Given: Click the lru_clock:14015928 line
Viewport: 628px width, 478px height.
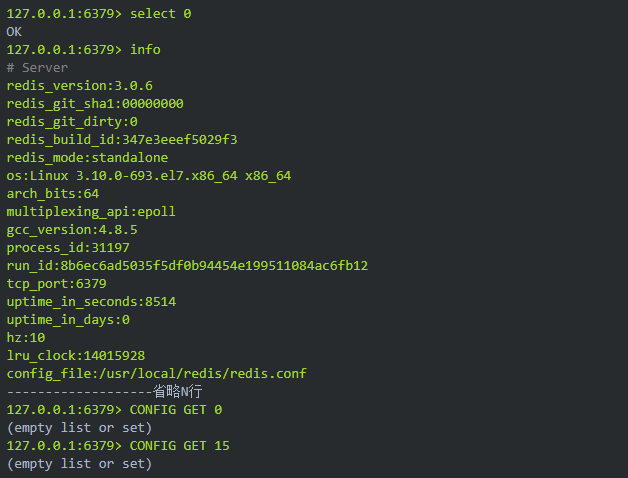Looking at the screenshot, I should 75,356.
